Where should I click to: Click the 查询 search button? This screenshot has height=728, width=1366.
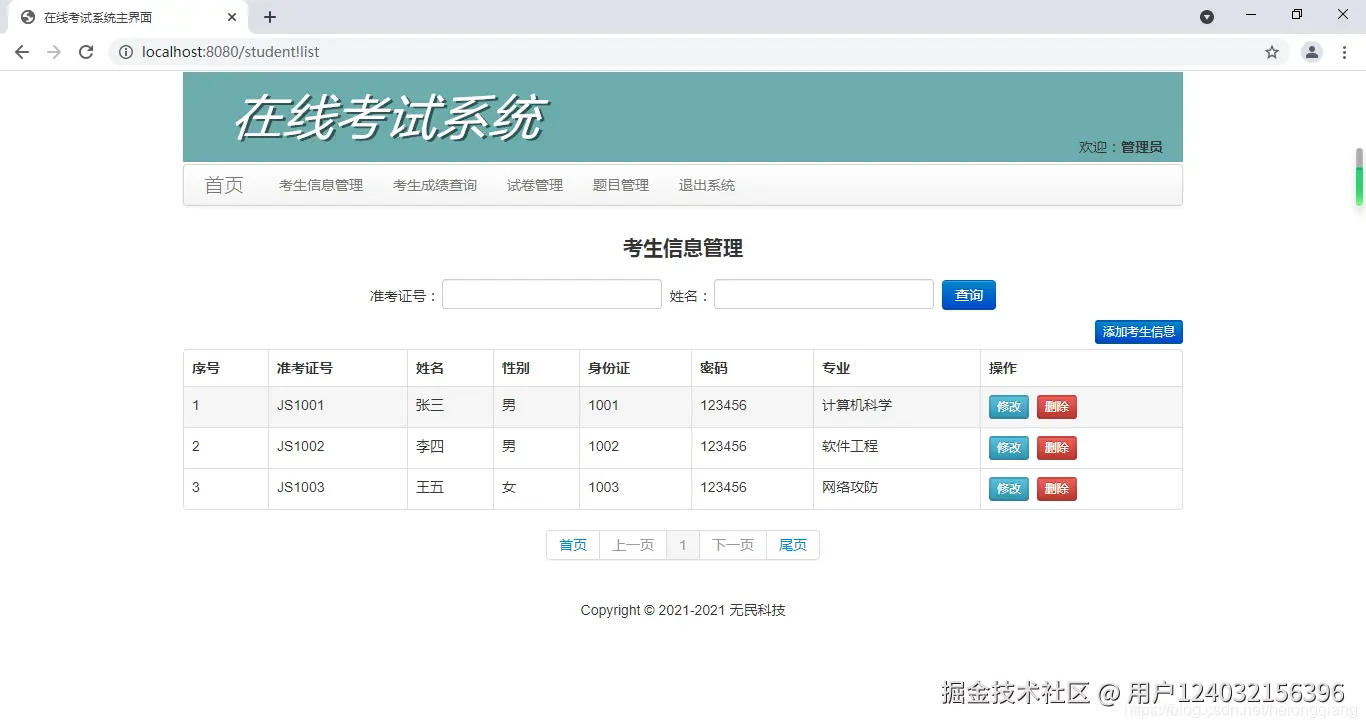(969, 295)
